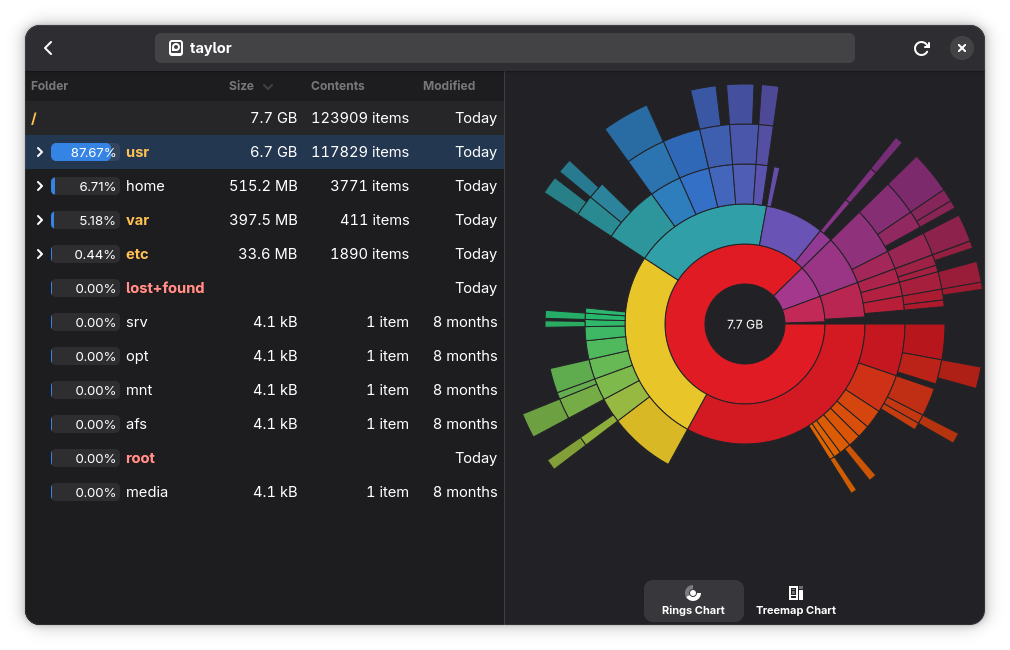The height and width of the screenshot is (650, 1010).
Task: Click the 33.6 MB size value
Action: 268,254
